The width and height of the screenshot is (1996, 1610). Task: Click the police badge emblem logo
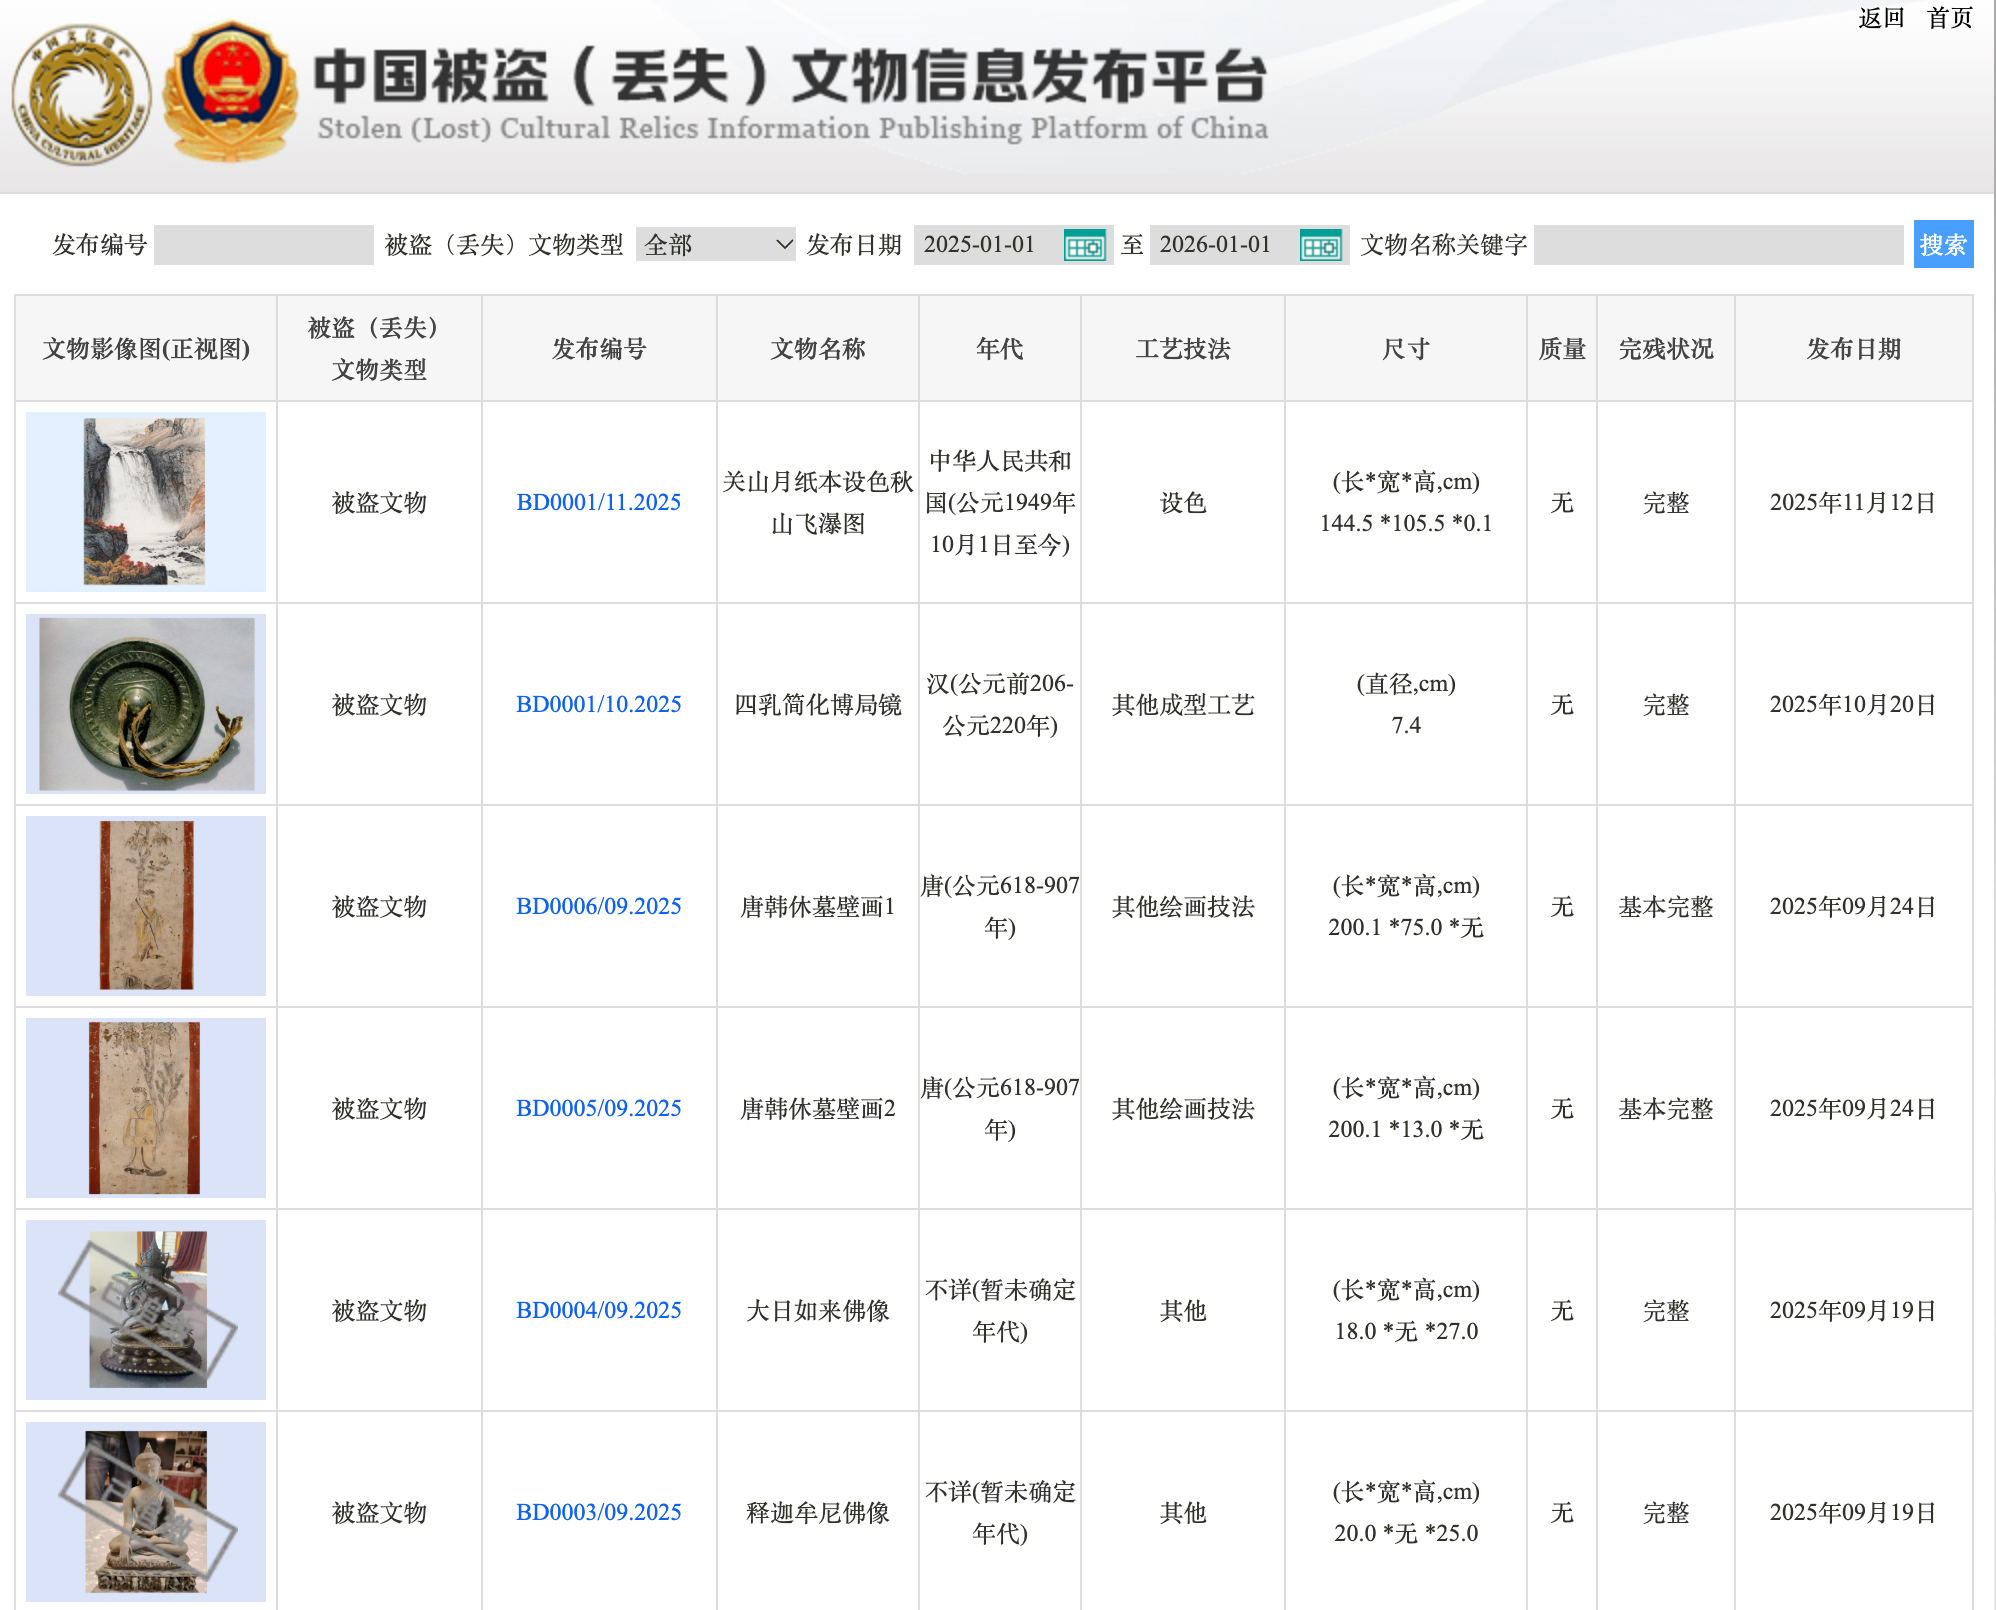point(230,93)
